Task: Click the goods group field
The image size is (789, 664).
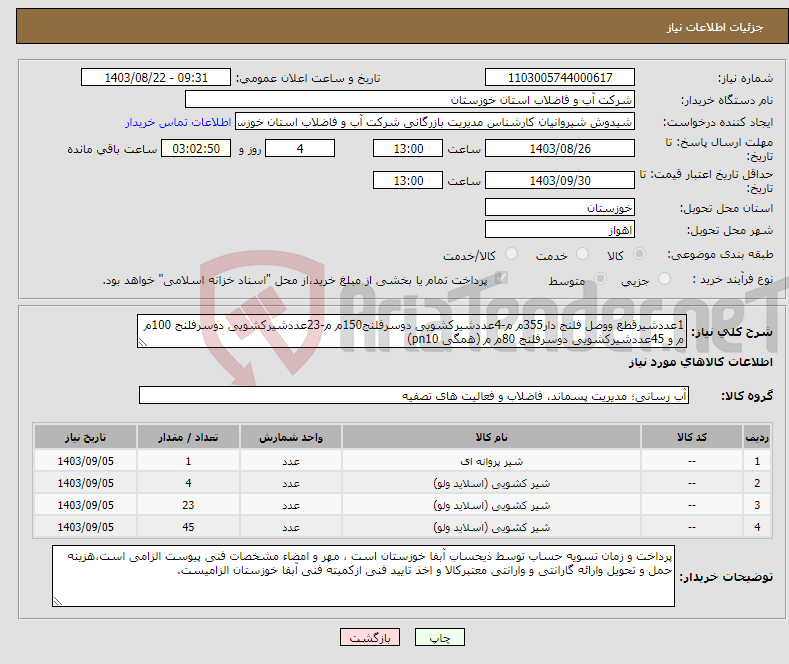Action: [414, 395]
